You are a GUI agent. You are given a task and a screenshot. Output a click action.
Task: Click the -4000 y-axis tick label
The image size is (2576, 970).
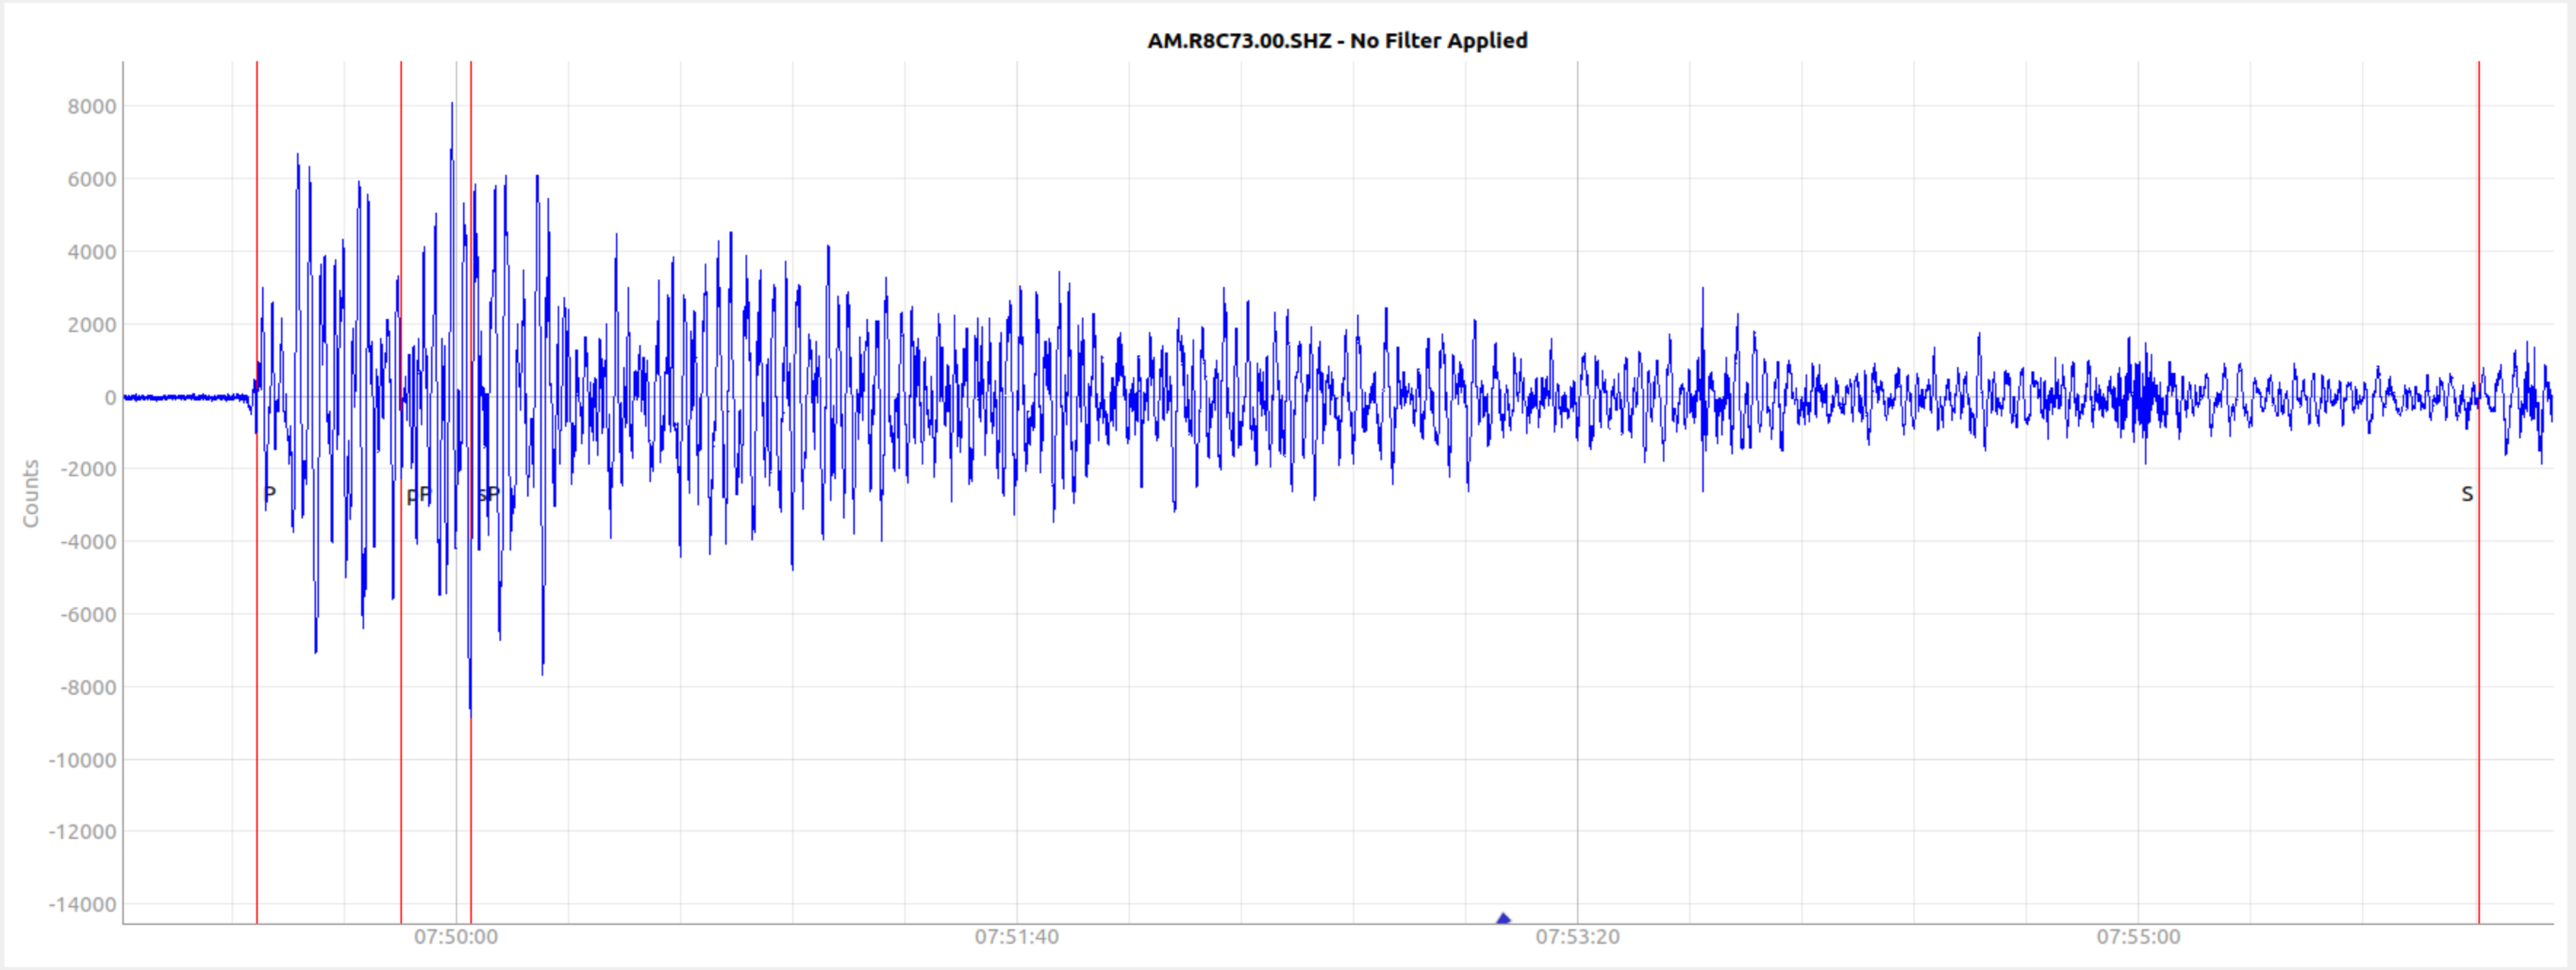coord(88,543)
